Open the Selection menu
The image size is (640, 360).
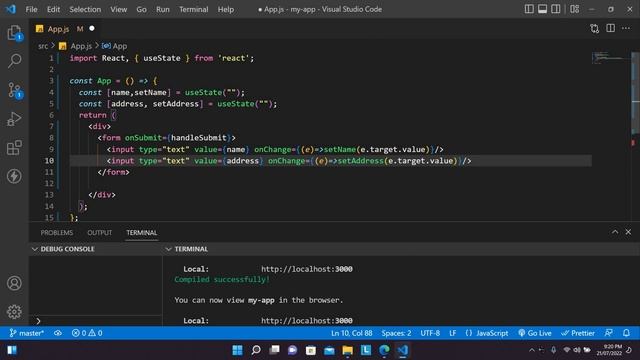85,9
